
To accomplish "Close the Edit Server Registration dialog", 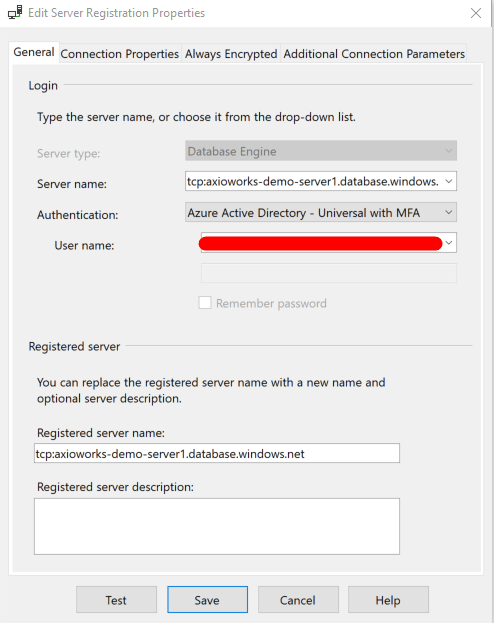I will [x=476, y=13].
